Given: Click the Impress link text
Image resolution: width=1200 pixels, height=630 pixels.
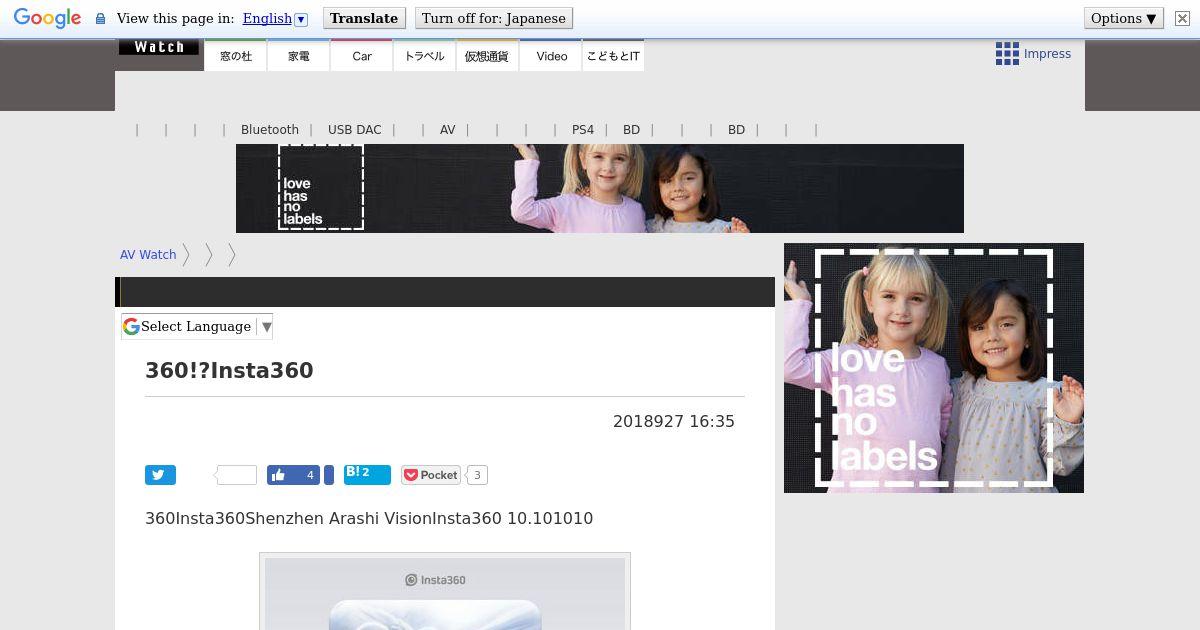Looking at the screenshot, I should click(x=1047, y=54).
